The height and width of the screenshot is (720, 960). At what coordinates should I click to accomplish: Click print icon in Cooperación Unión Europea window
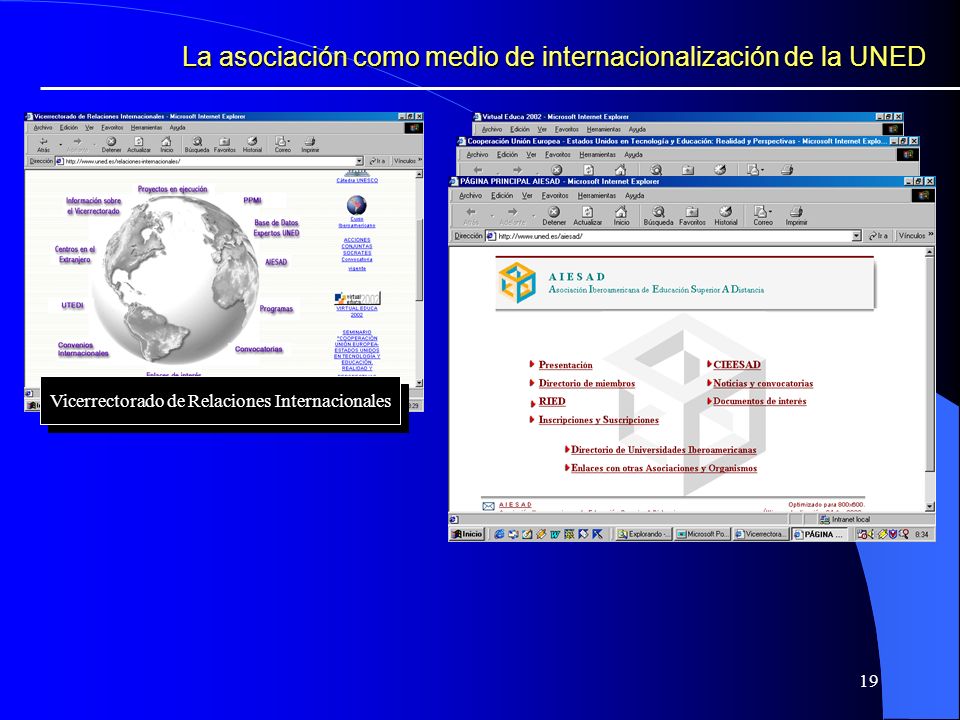pyautogui.click(x=787, y=170)
